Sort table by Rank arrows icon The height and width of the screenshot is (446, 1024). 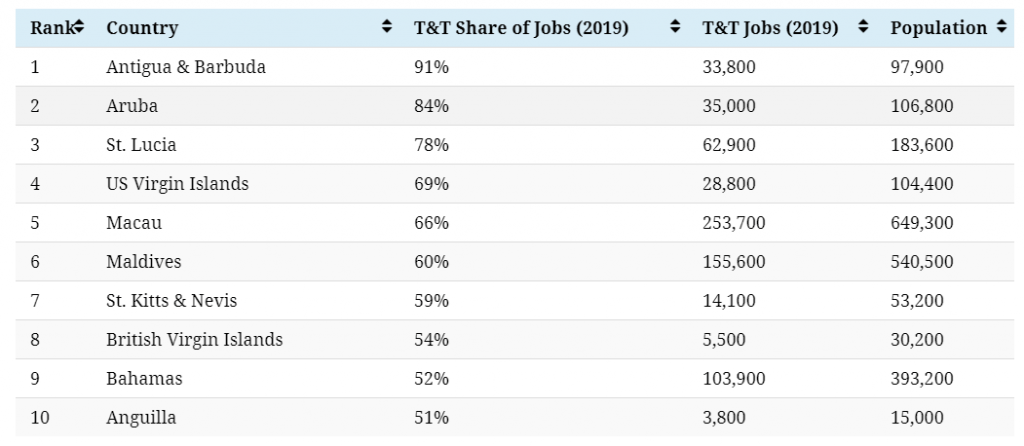pos(79,27)
